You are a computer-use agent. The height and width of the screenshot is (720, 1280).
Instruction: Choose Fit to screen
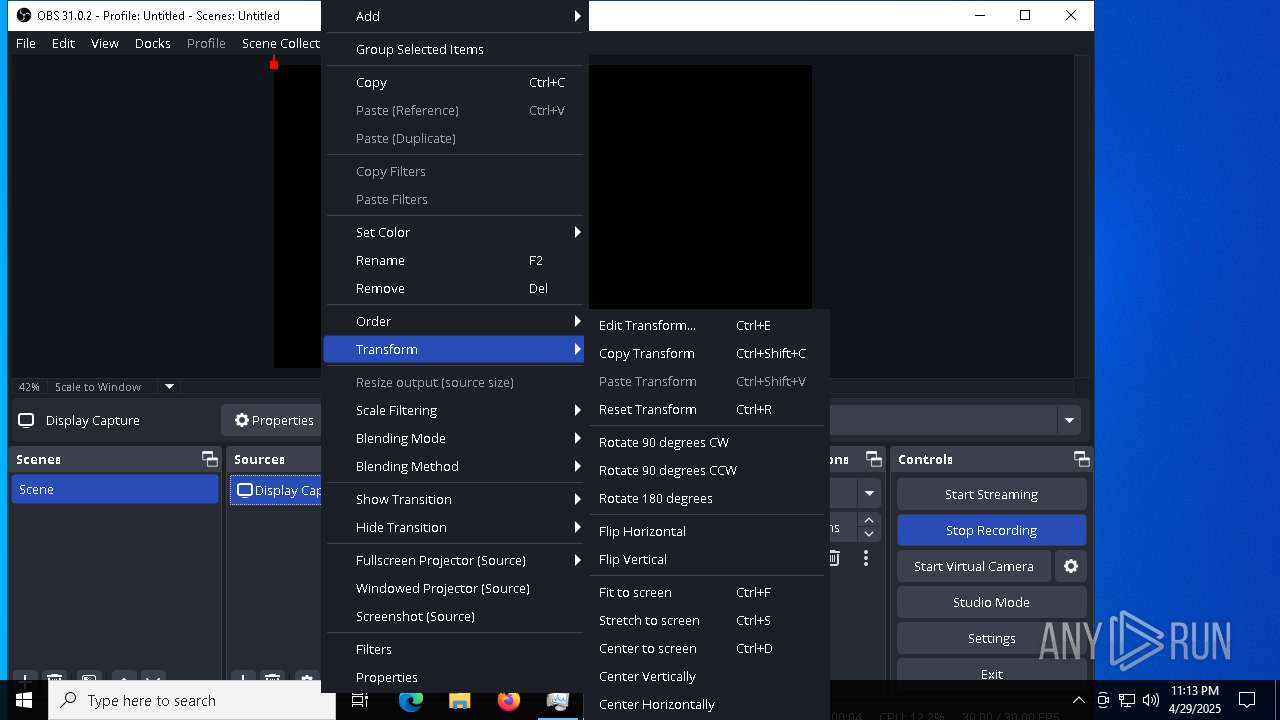[709, 592]
